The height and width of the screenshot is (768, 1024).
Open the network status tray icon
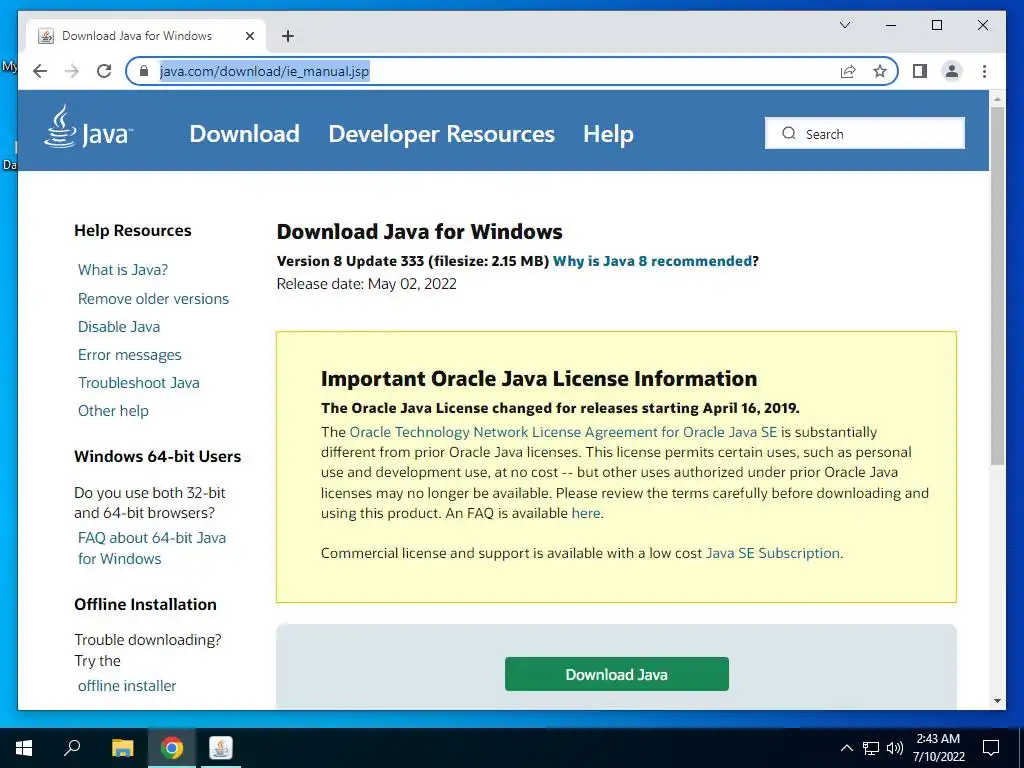coord(871,748)
